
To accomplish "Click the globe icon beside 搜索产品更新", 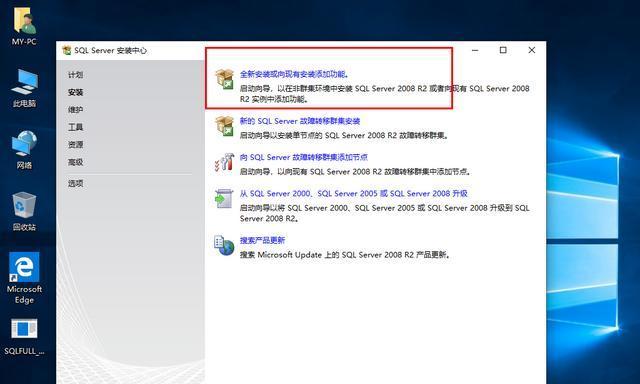I will [224, 245].
